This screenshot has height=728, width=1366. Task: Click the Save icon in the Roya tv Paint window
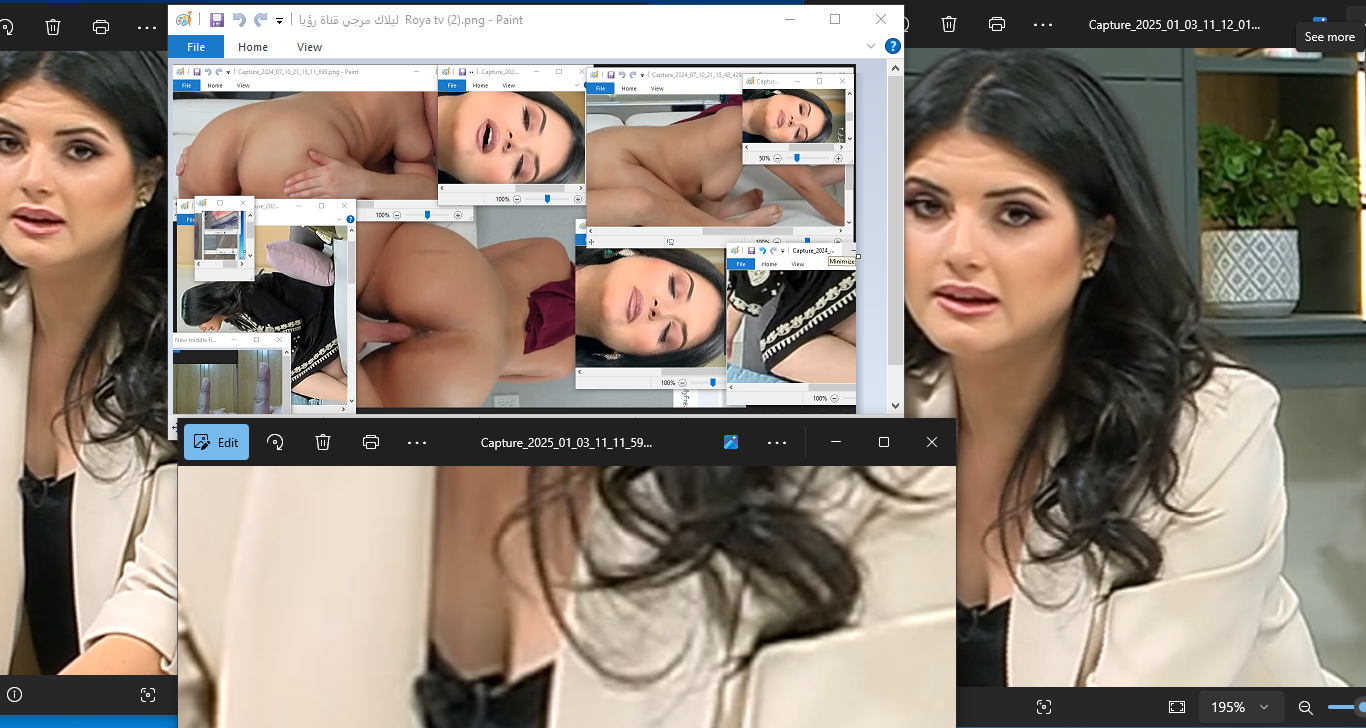click(216, 19)
